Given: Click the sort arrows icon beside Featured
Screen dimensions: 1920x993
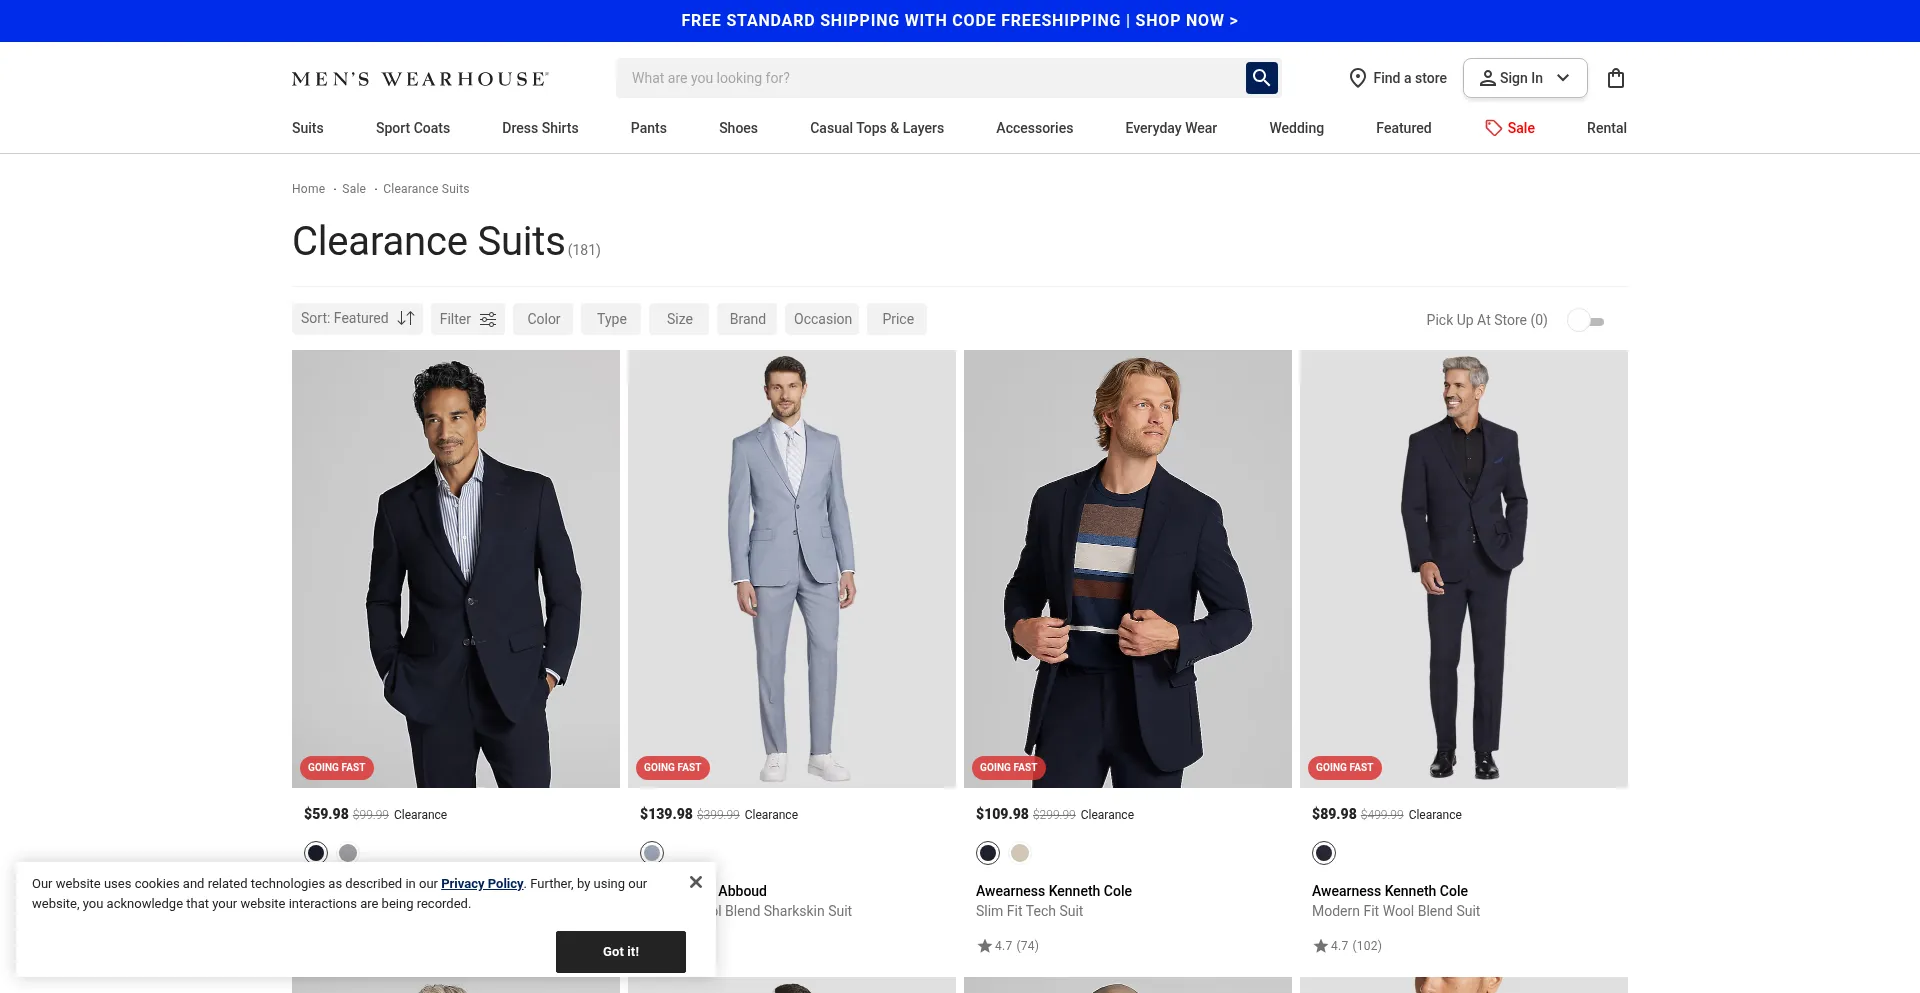Looking at the screenshot, I should [406, 318].
